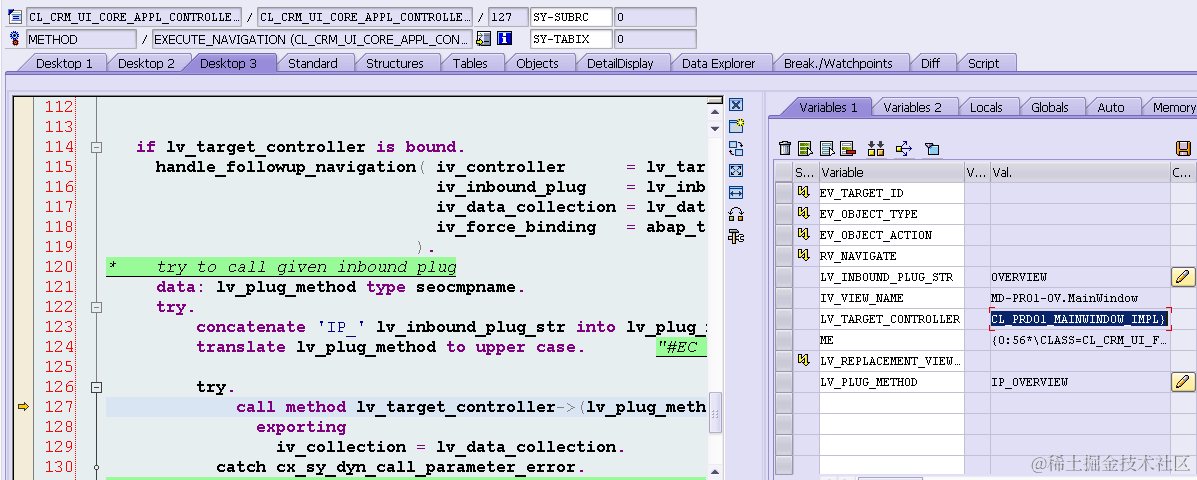This screenshot has height=480, width=1197.
Task: Click the IP_OVERVIEW value cell
Action: tap(1079, 382)
